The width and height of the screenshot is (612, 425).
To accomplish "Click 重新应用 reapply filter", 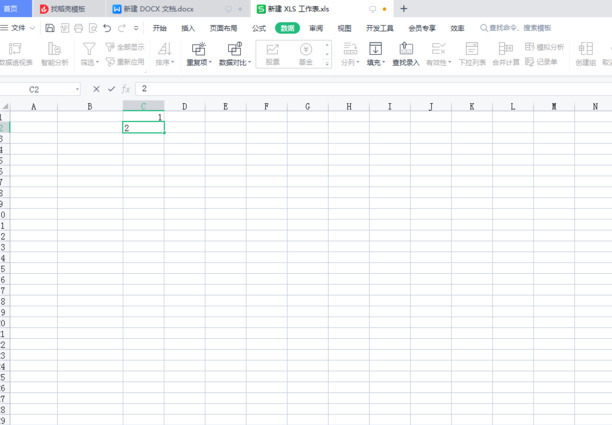I will pos(125,62).
